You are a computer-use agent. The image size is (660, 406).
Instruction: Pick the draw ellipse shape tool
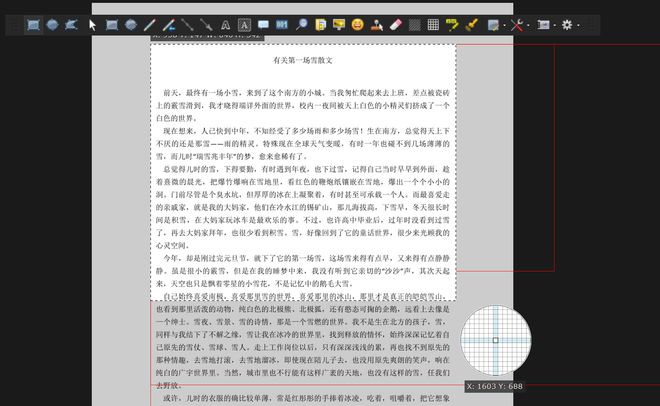131,25
